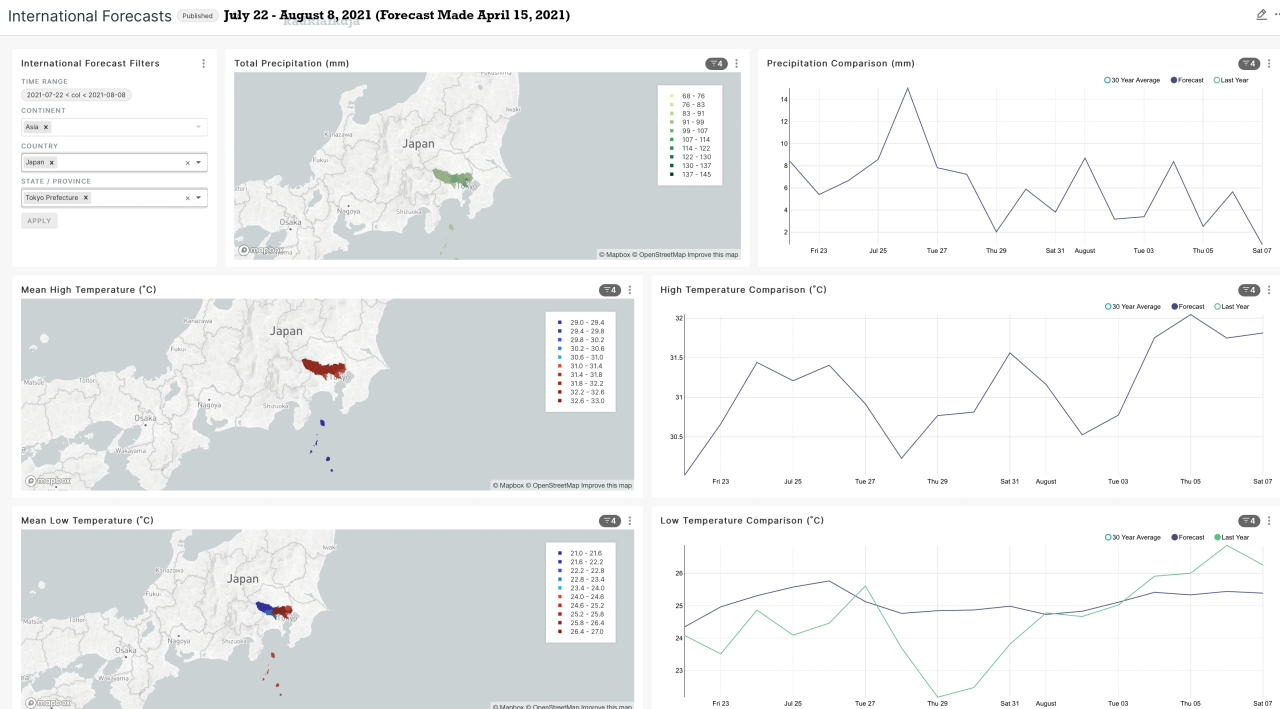Click the Continent filter select field
The height and width of the screenshot is (709, 1280).
point(114,127)
